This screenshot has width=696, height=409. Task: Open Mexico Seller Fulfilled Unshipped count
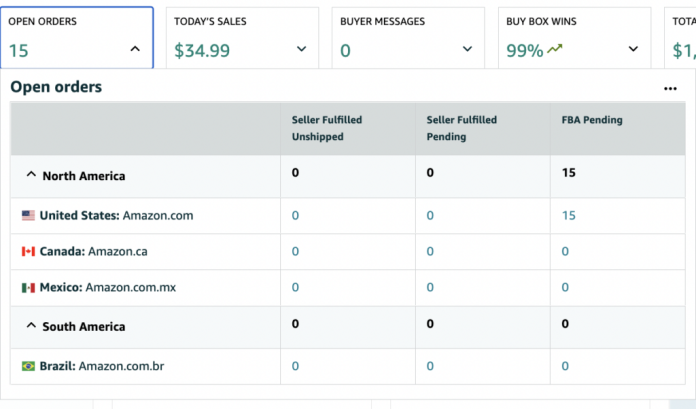295,287
